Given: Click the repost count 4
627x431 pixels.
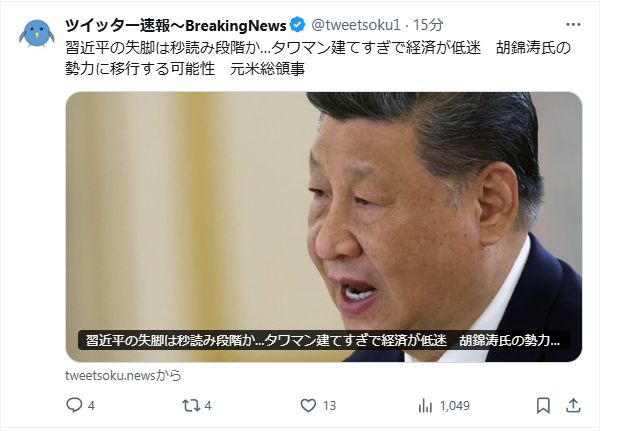Looking at the screenshot, I should coord(208,406).
